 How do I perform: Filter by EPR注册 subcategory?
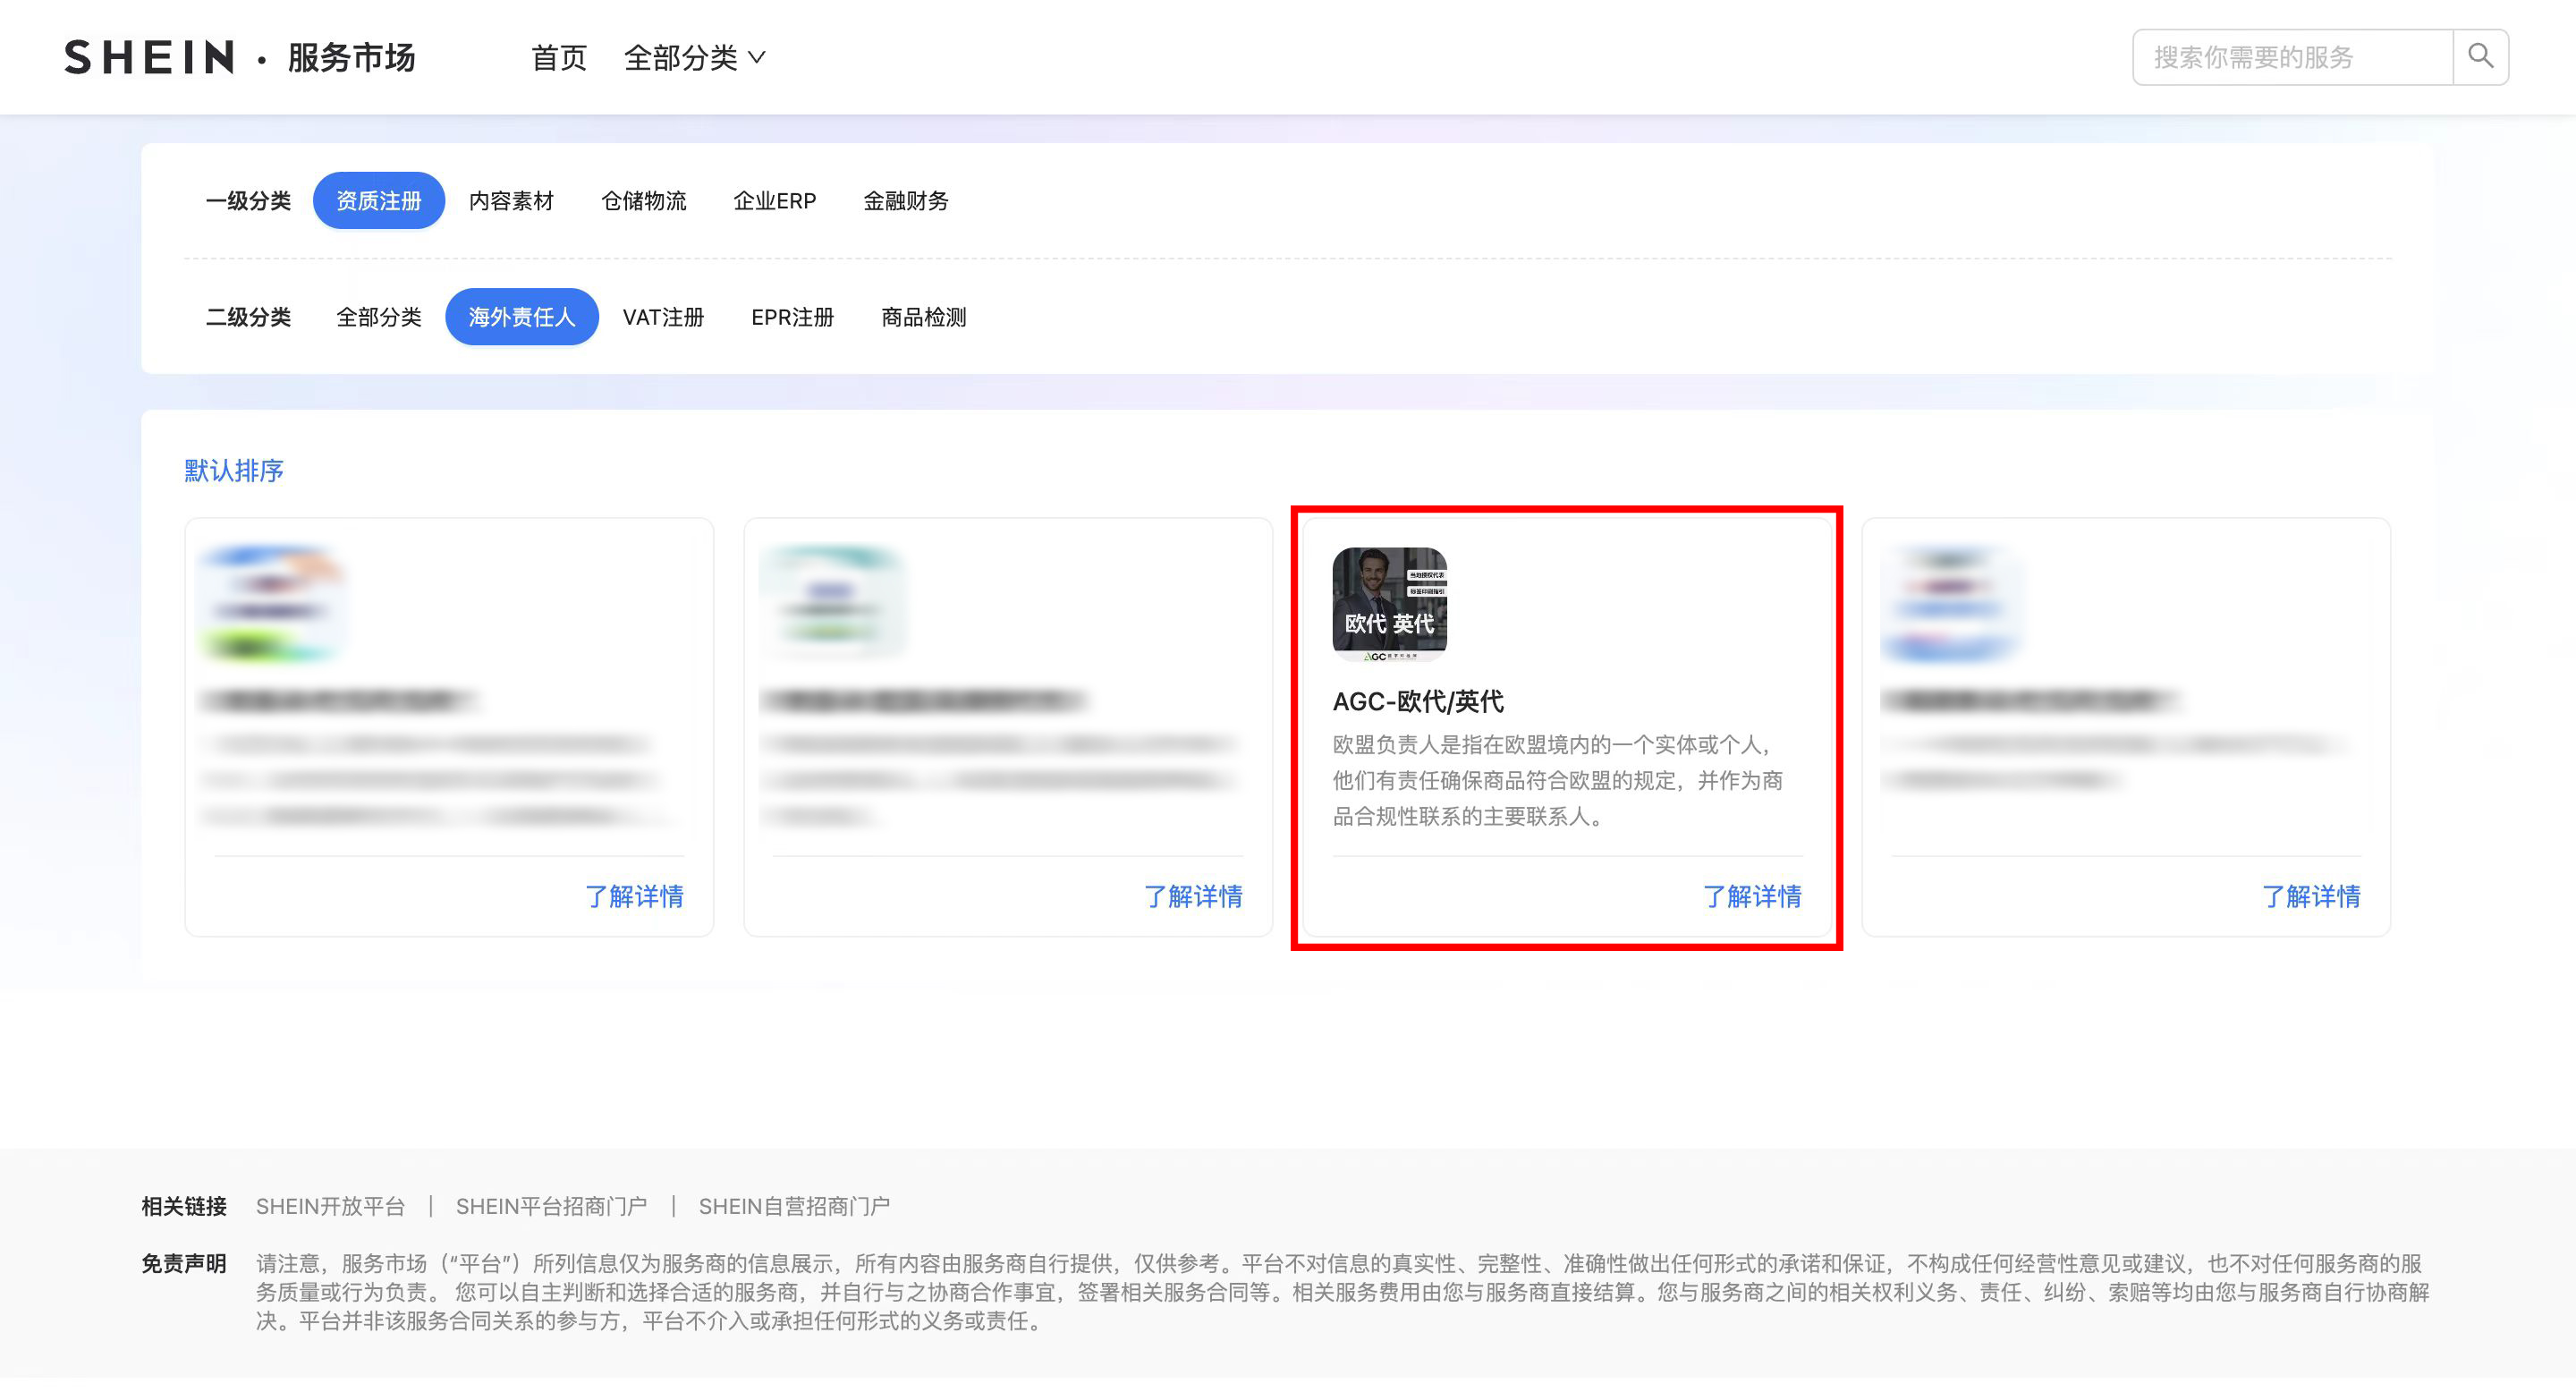pos(792,317)
